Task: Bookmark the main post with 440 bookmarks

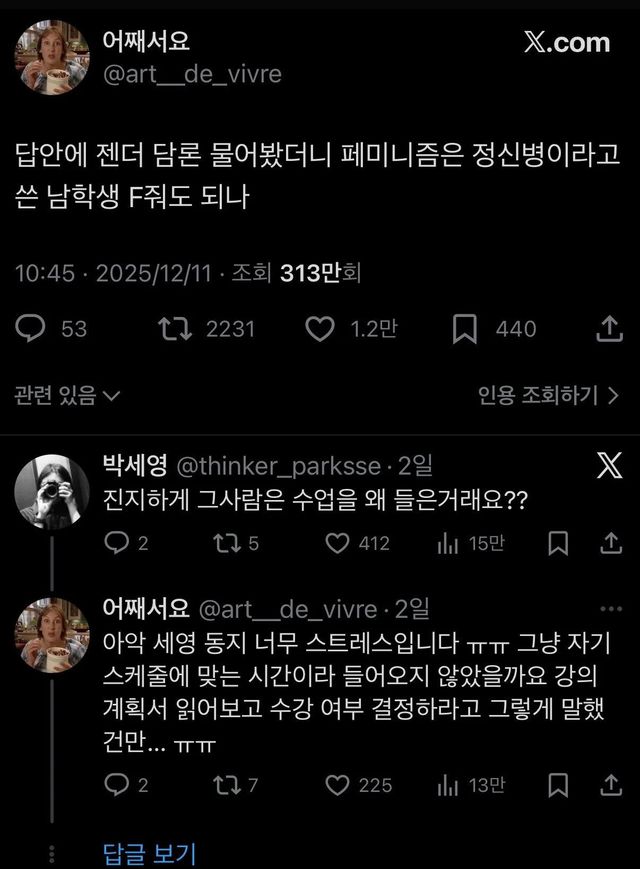Action: (x=464, y=328)
